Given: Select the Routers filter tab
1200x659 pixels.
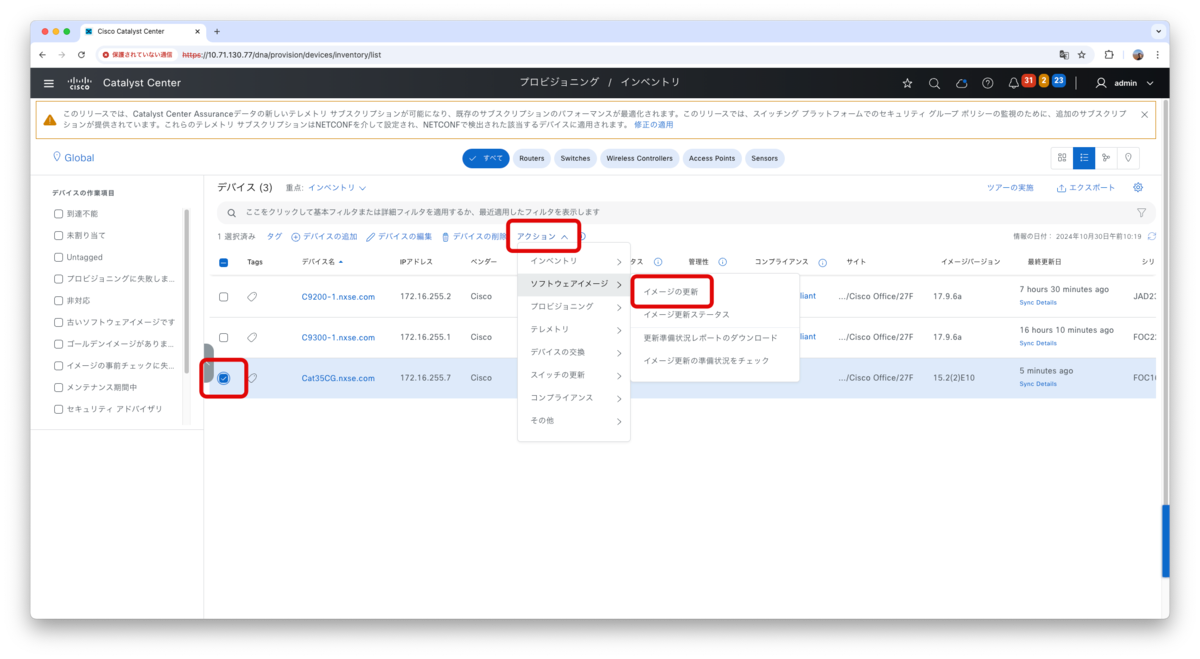Looking at the screenshot, I should 532,158.
